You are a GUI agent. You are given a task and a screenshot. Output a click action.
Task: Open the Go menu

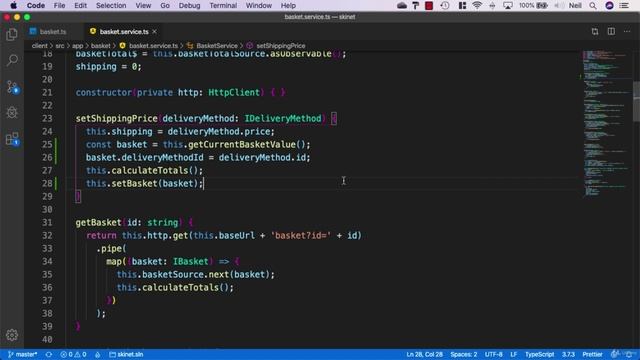coord(165,5)
